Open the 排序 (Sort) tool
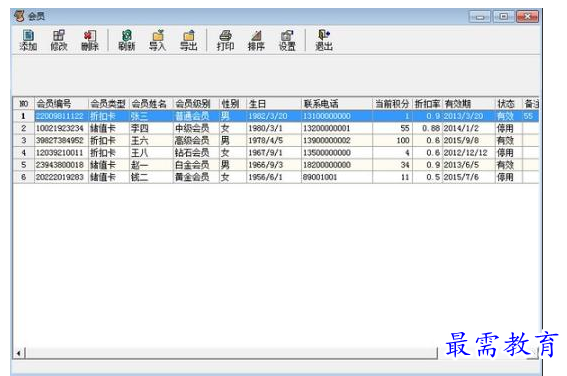 (x=256, y=40)
